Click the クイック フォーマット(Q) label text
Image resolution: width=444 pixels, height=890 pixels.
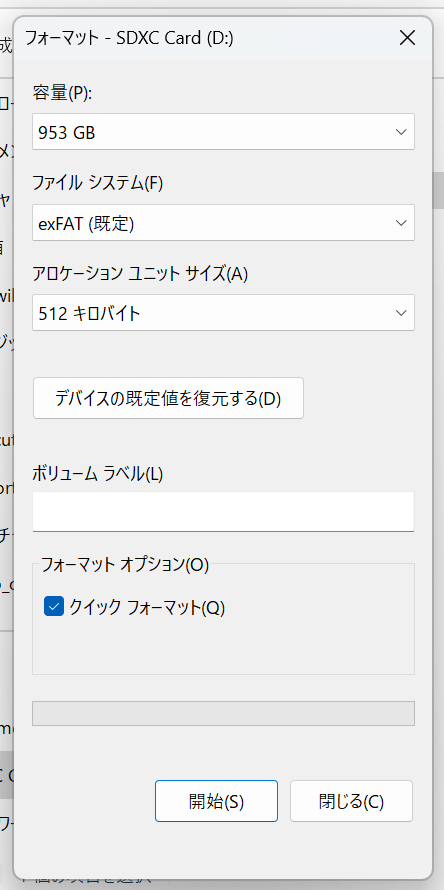pos(147,607)
